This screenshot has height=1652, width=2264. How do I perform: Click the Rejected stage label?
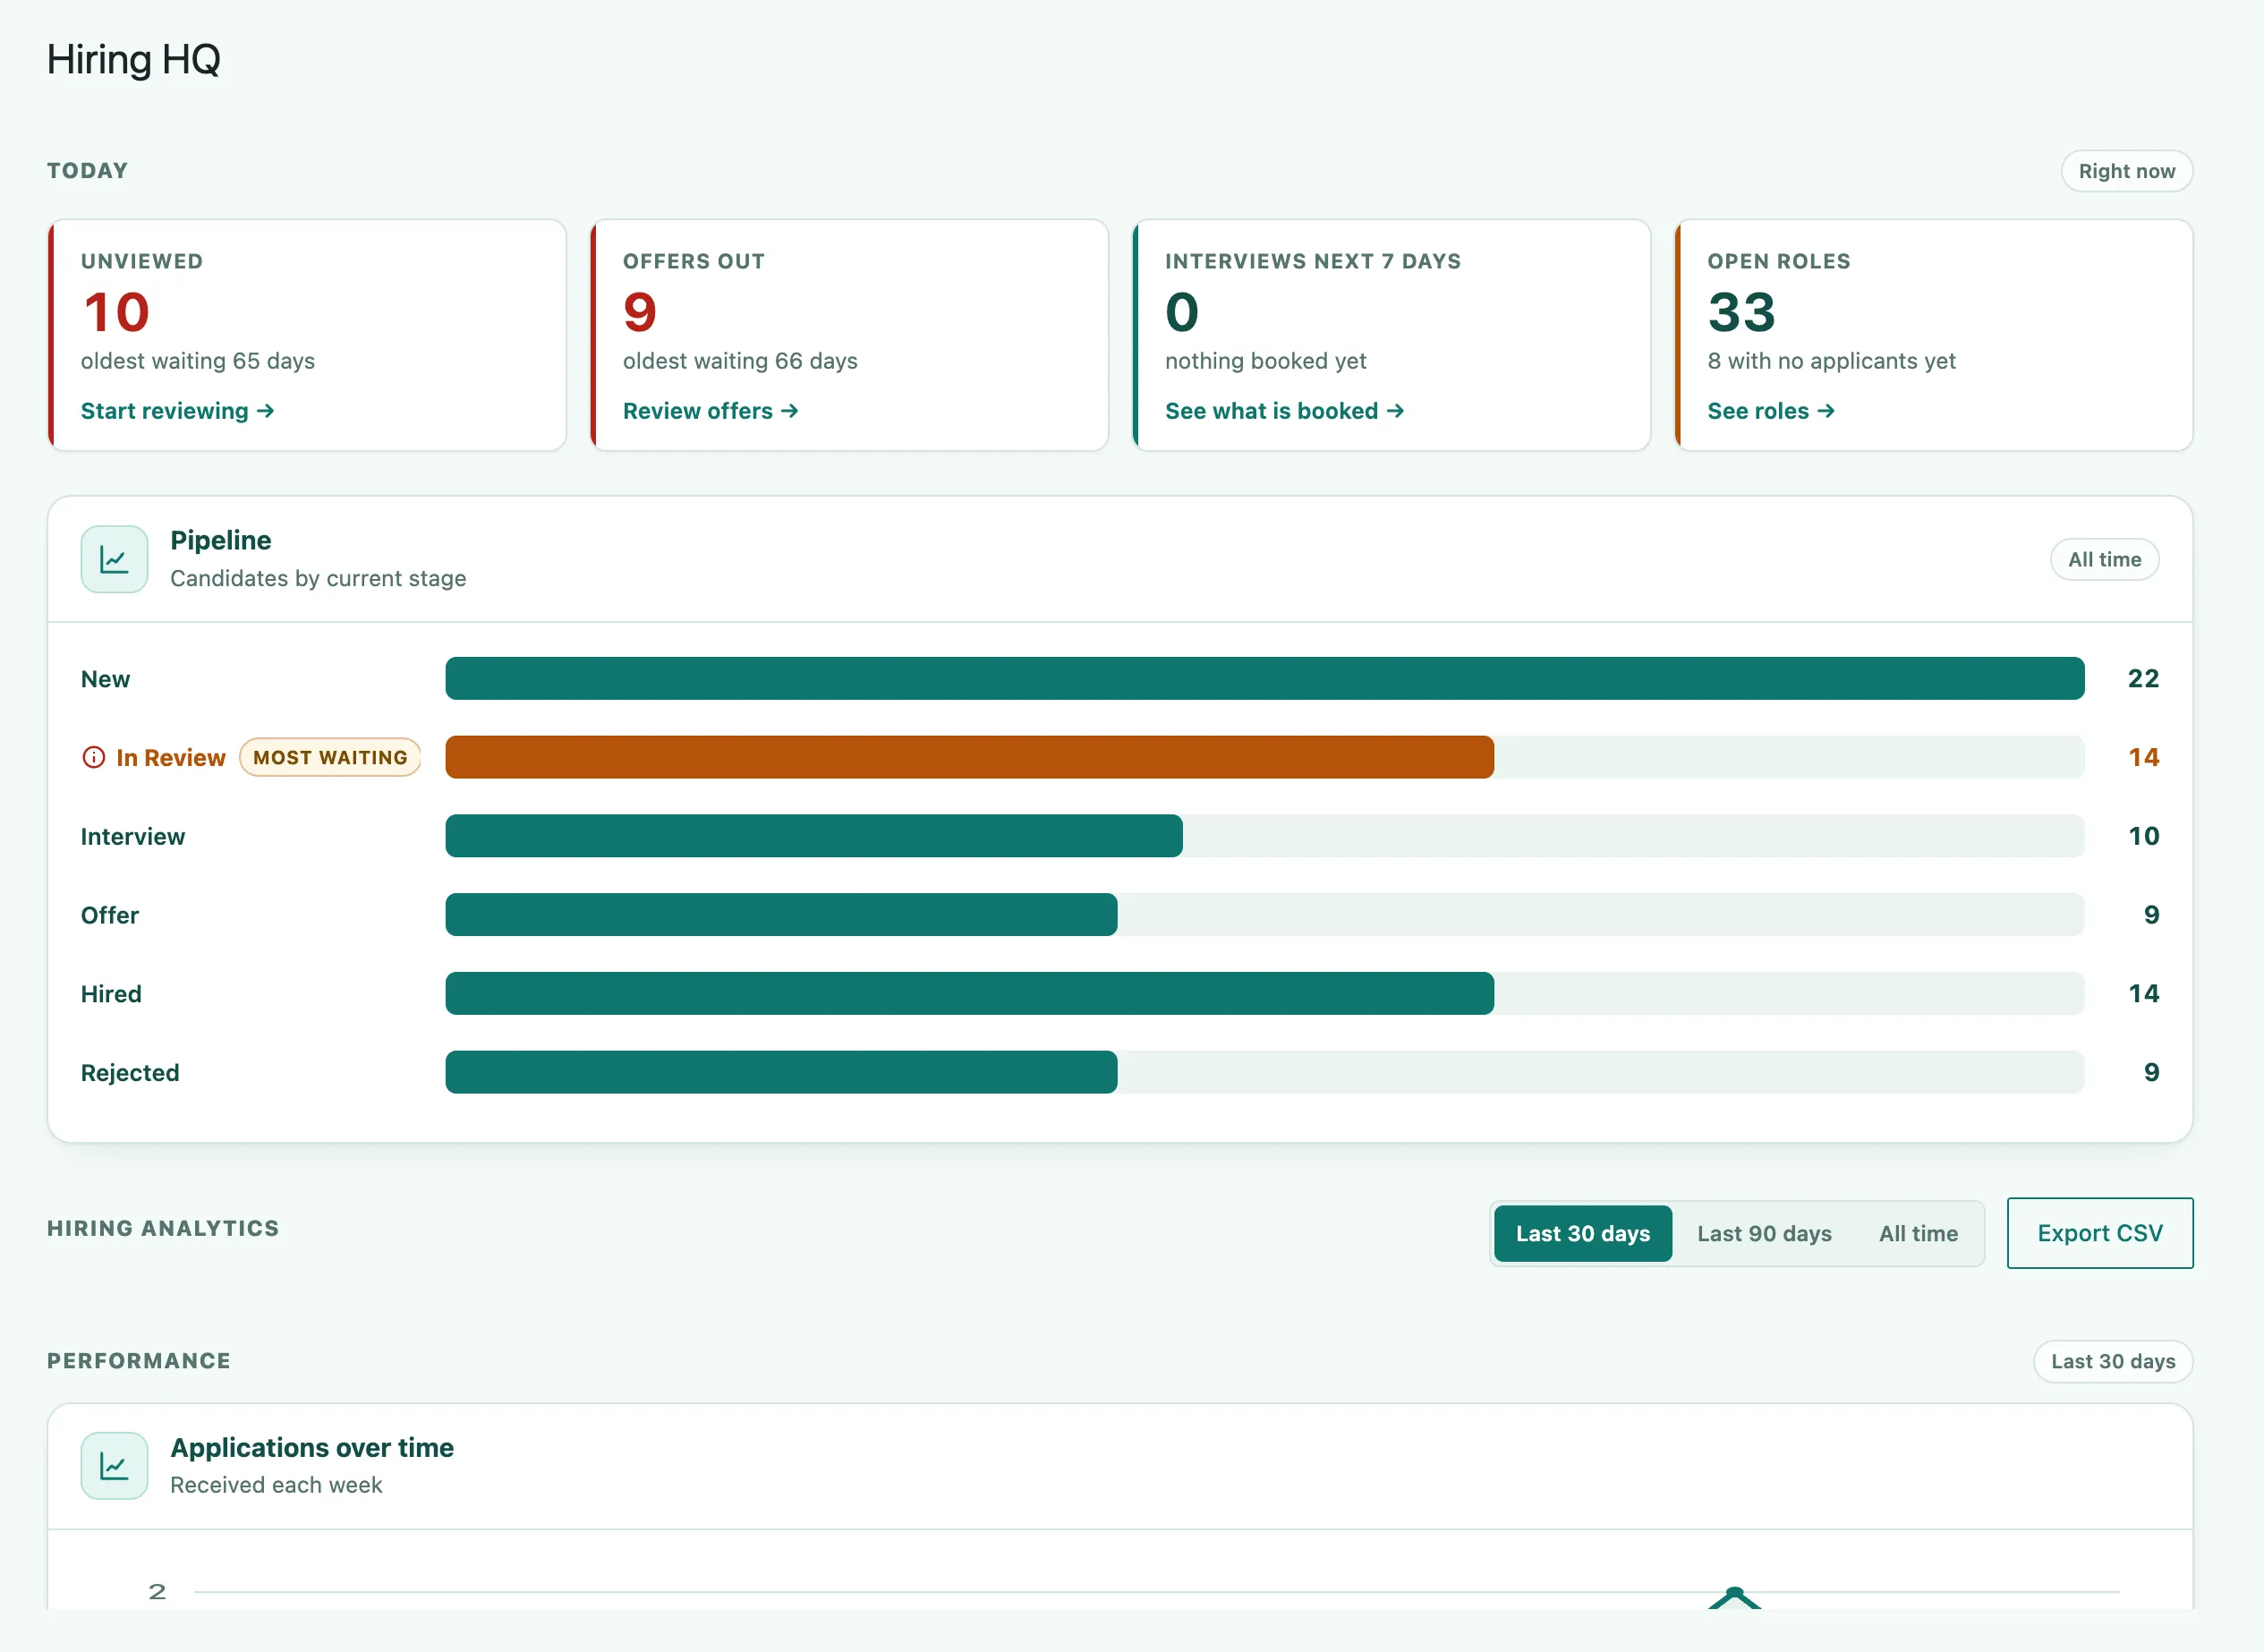(130, 1073)
